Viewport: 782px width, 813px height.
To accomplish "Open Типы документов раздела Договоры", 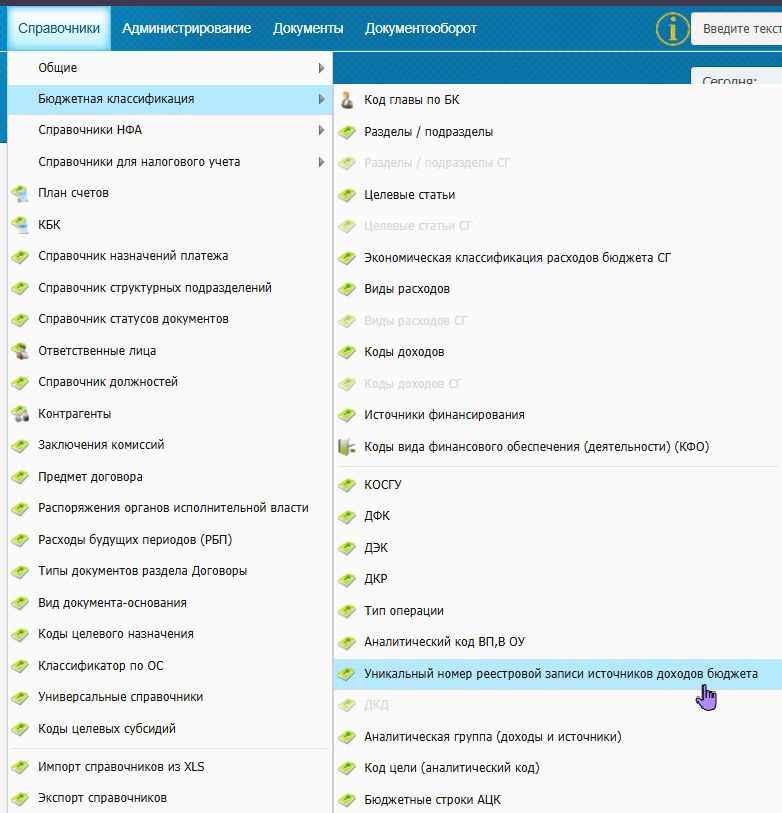I will (x=170, y=571).
